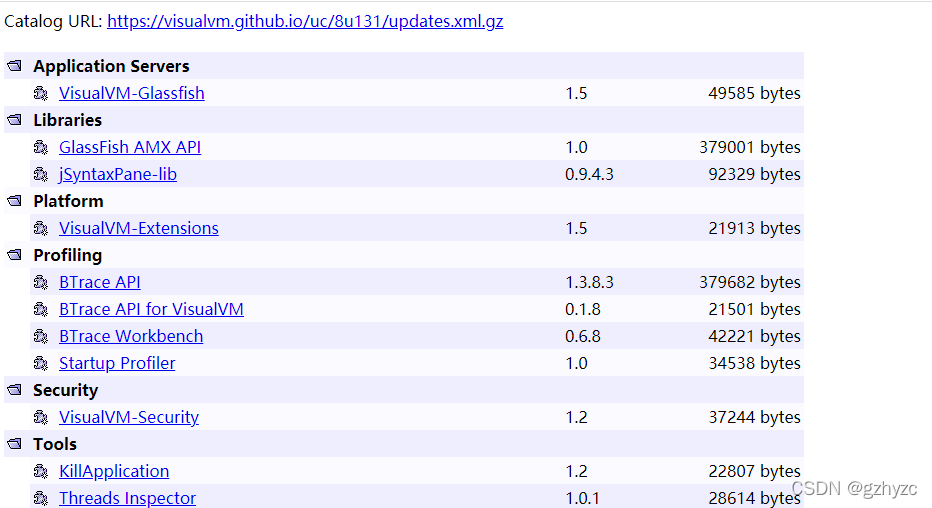Click the plugin icon beside jSyntaxPane-lib
The width and height of the screenshot is (932, 508).
[40, 174]
